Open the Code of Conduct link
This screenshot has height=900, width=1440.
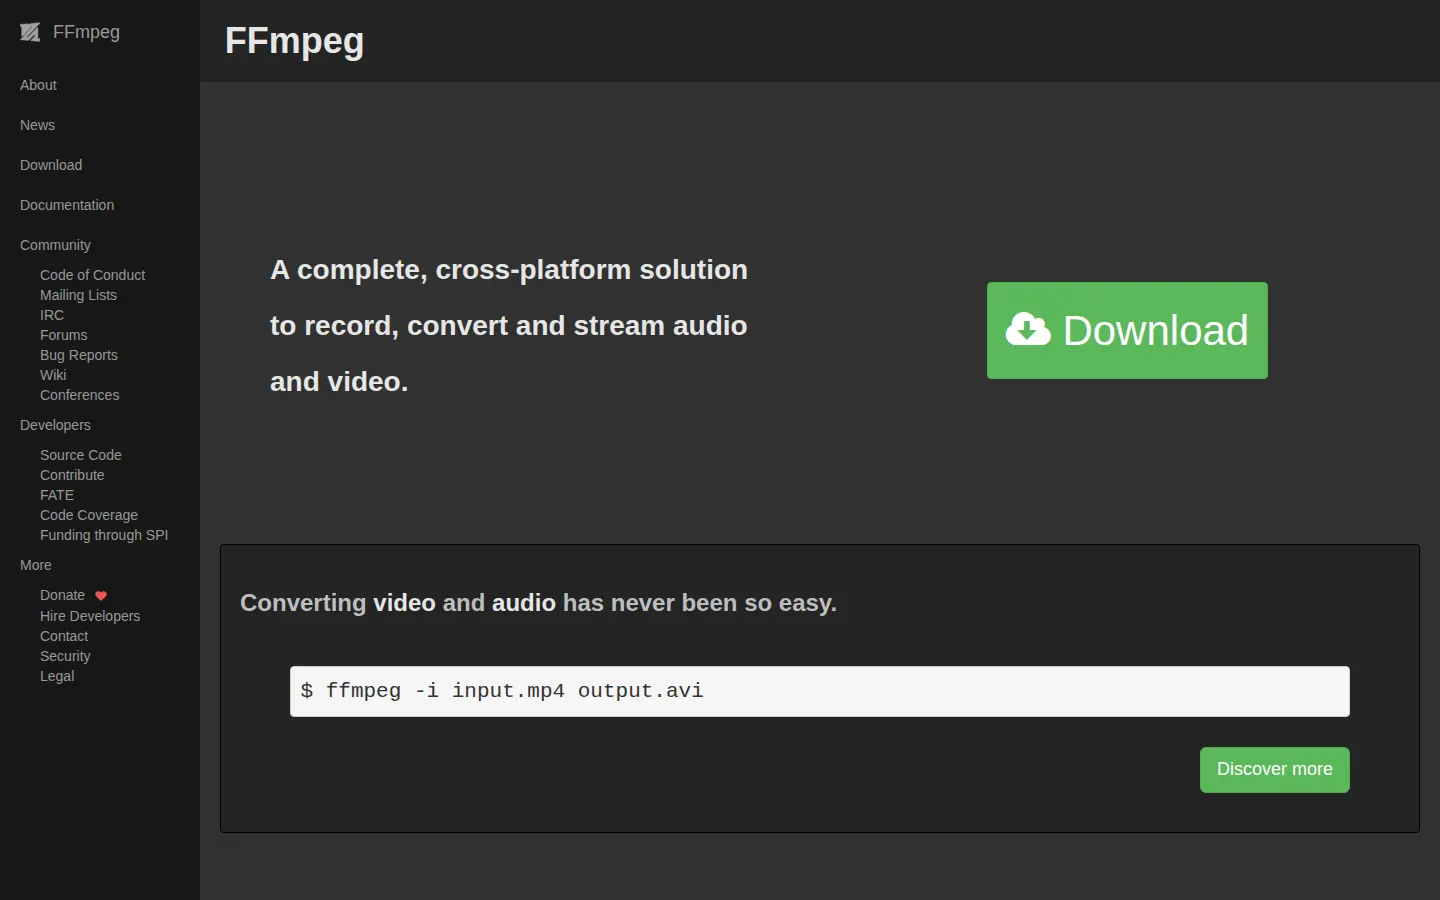point(92,275)
